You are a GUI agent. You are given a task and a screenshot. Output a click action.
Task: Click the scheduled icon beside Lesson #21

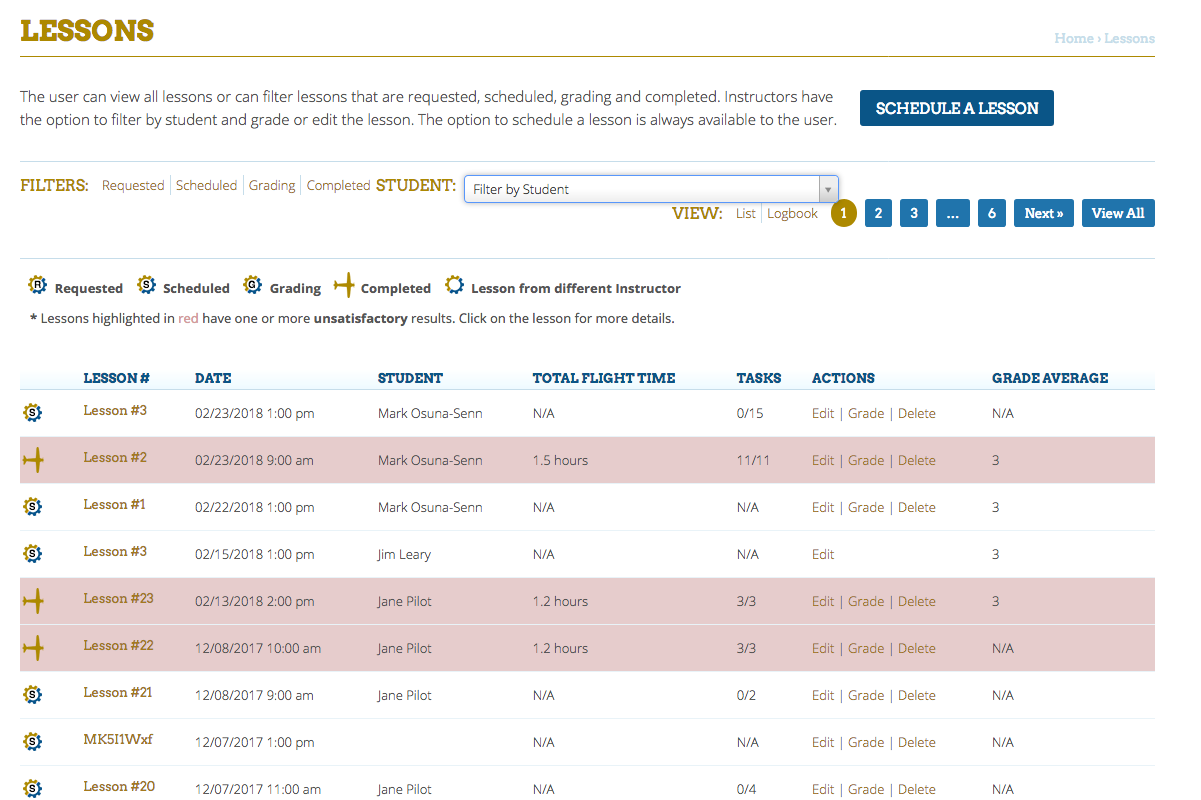(33, 695)
